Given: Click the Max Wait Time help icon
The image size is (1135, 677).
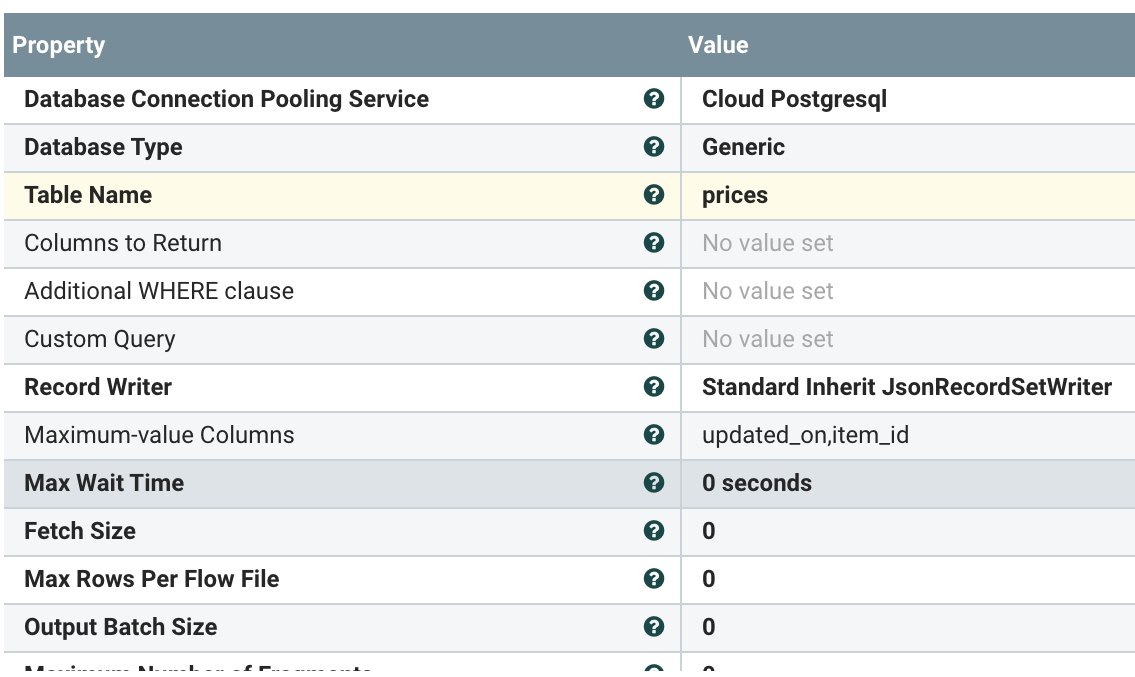Looking at the screenshot, I should tap(654, 483).
